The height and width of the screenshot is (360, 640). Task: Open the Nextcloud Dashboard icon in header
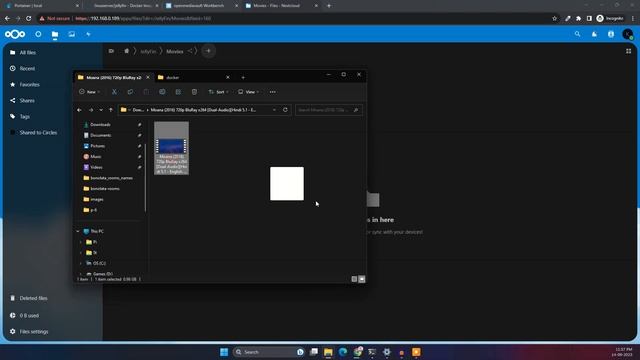(x=38, y=34)
